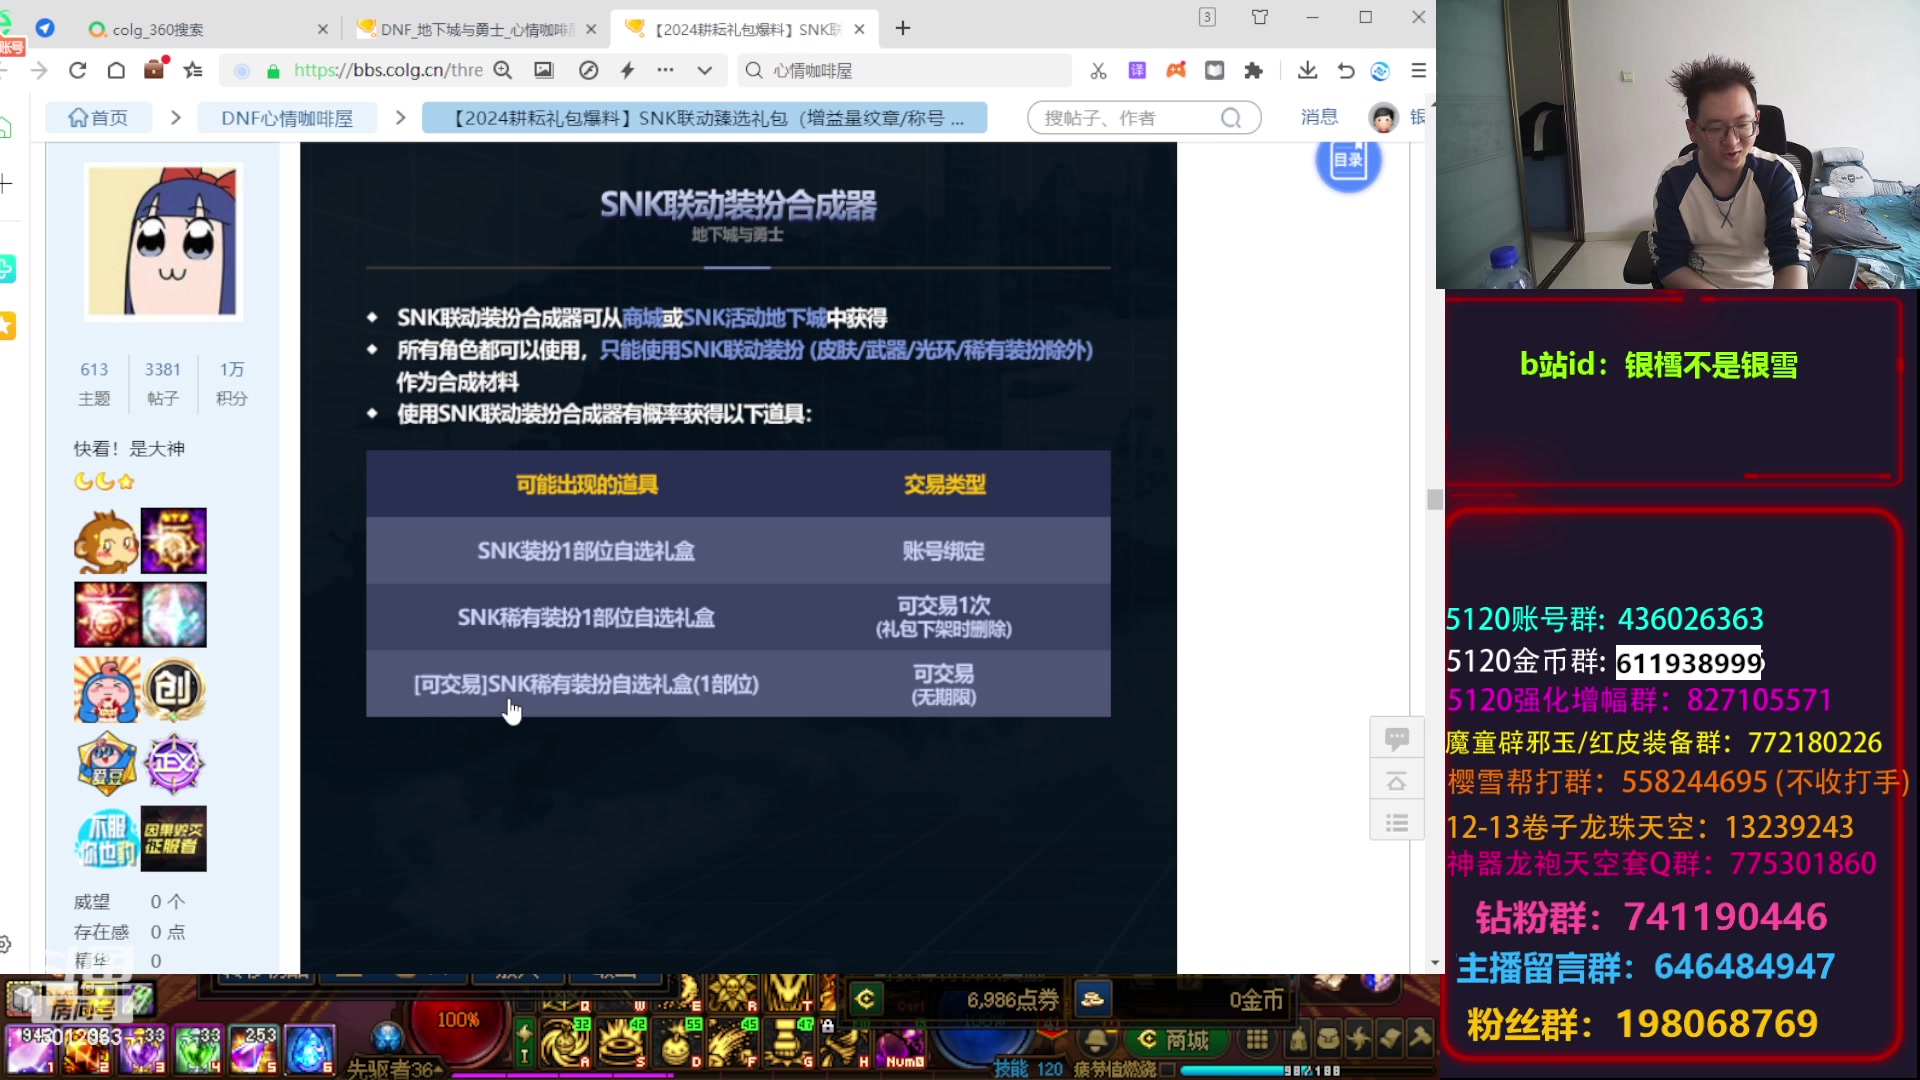This screenshot has height=1080, width=1920.
Task: Click the search box containing 心情咖啡屋
Action: (905, 70)
